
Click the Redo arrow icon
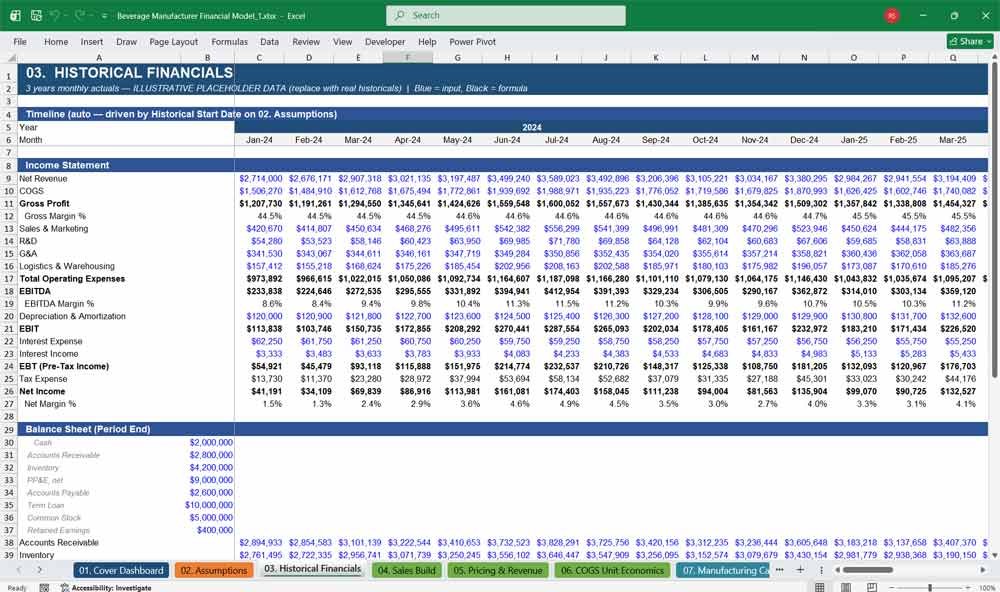tap(80, 15)
